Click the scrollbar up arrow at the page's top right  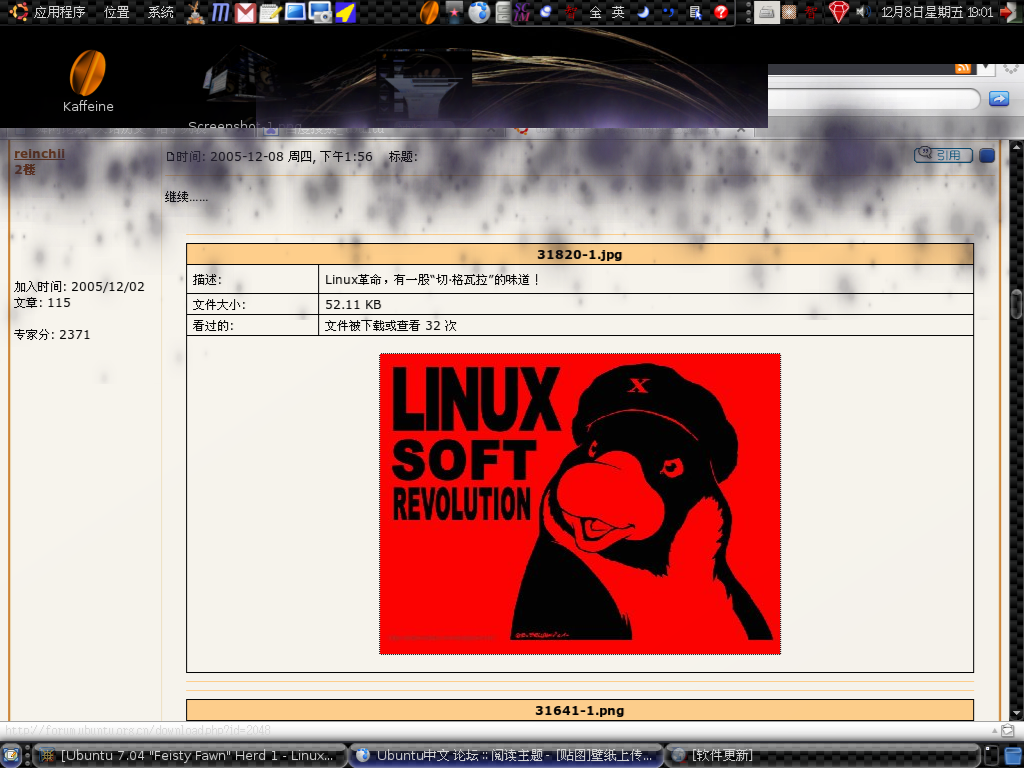[x=1016, y=148]
